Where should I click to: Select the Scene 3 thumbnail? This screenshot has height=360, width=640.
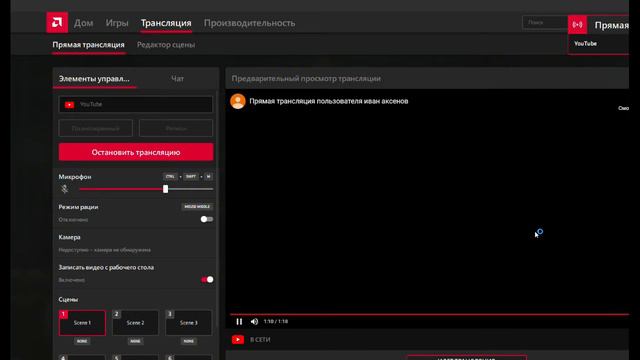click(x=189, y=323)
